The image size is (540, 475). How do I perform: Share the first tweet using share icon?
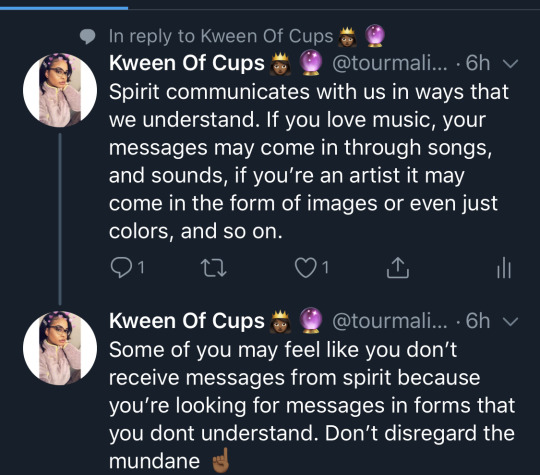point(397,268)
